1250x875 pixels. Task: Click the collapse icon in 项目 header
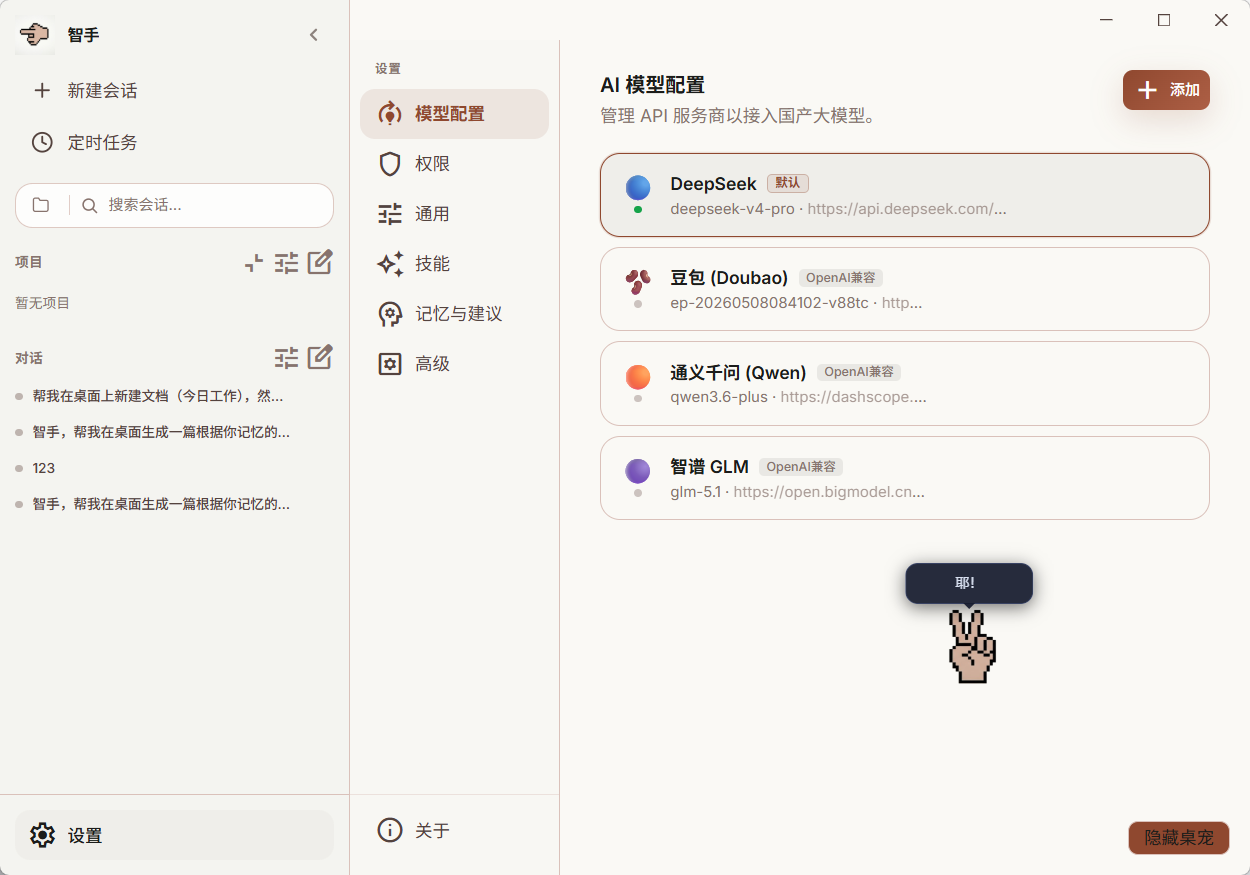click(254, 263)
